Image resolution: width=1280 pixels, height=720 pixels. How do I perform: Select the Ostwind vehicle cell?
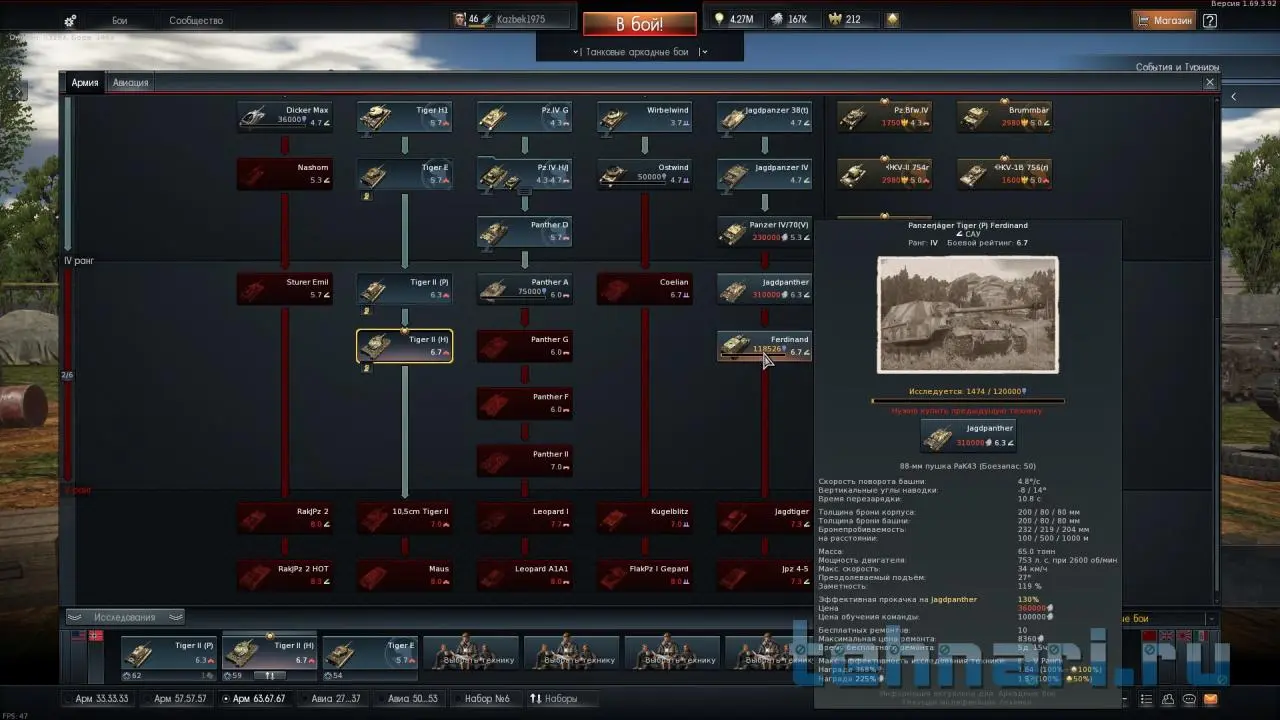[x=645, y=174]
